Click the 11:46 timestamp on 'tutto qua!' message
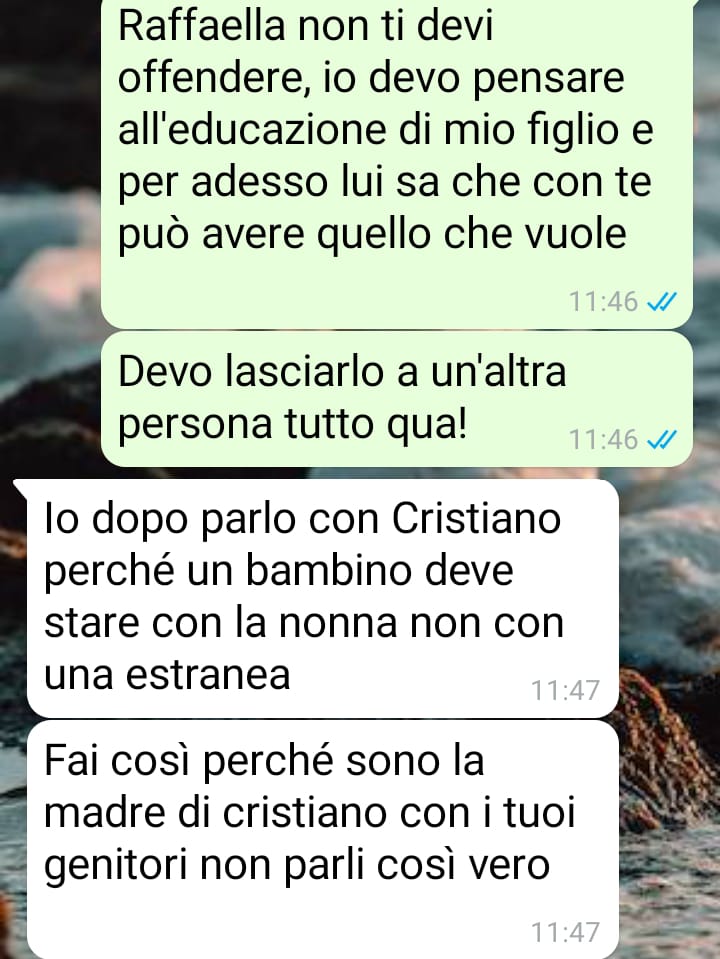 (x=604, y=439)
